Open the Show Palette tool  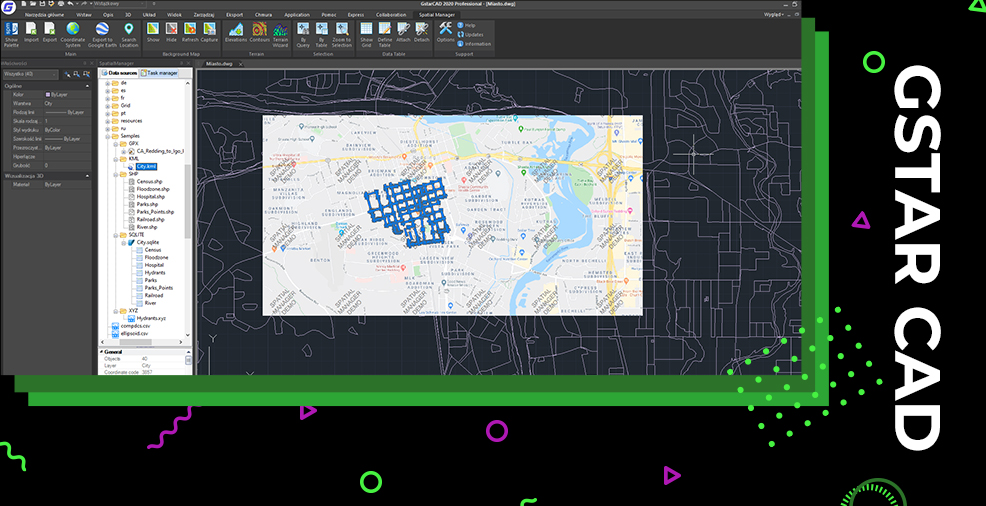[x=11, y=35]
